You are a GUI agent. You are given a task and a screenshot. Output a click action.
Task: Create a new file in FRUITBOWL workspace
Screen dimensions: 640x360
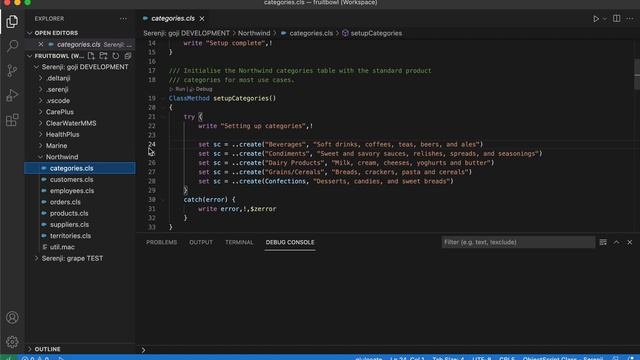tap(91, 56)
